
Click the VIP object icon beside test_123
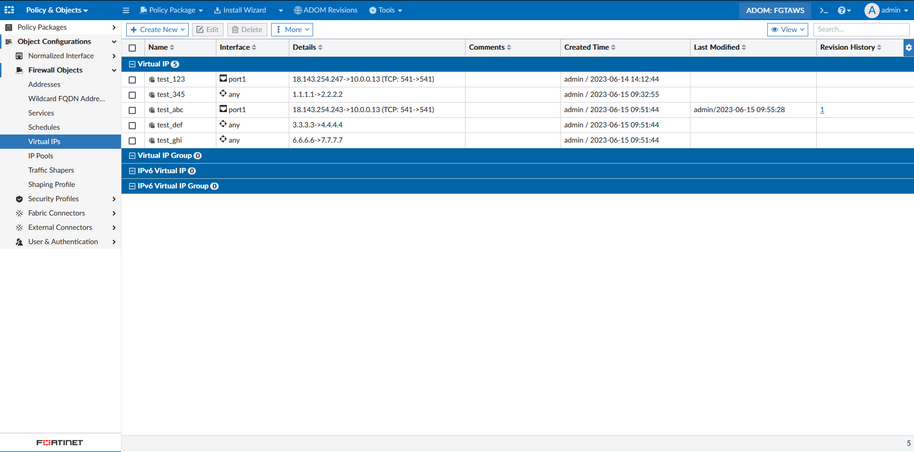coord(152,79)
